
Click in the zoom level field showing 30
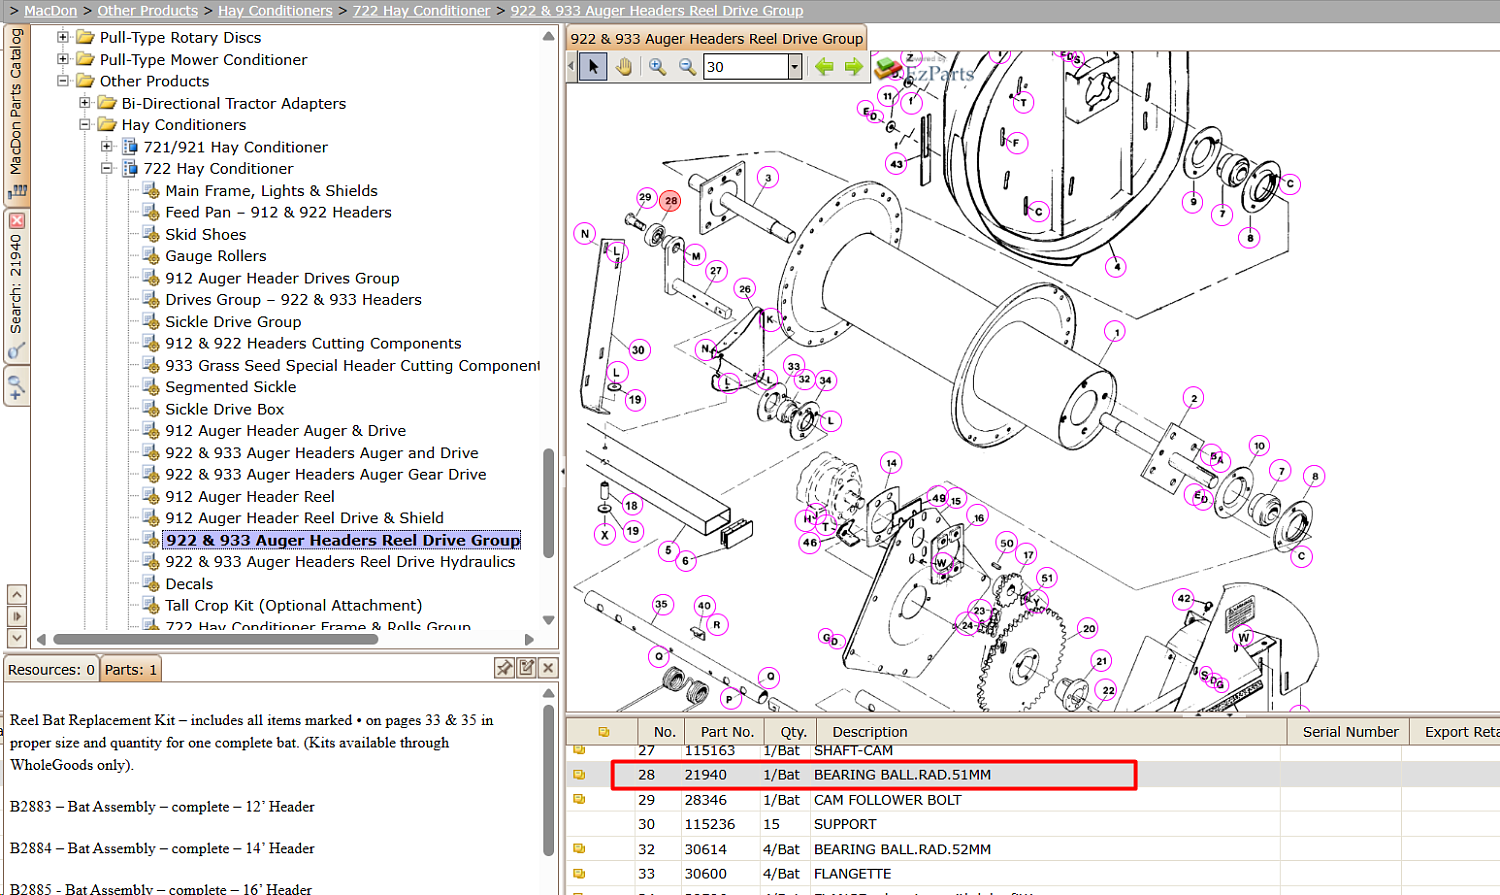pos(746,67)
